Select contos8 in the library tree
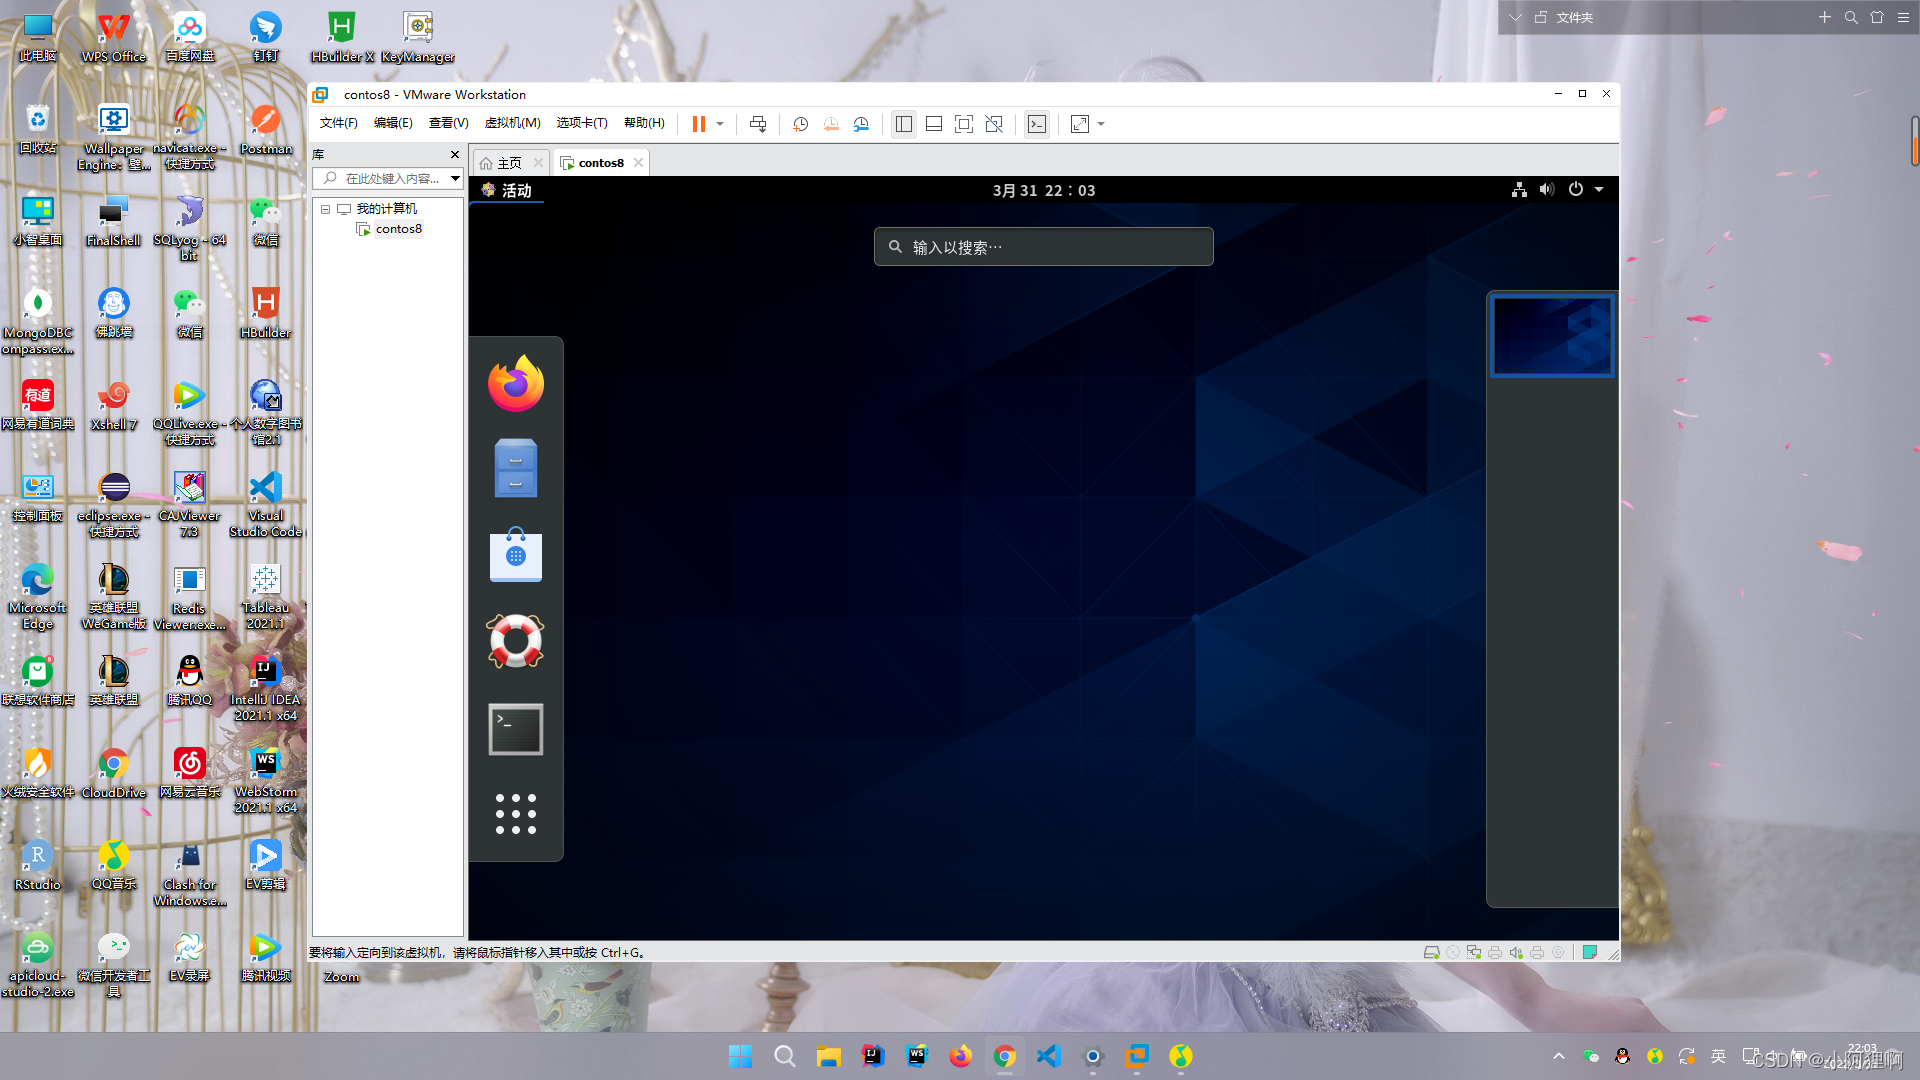This screenshot has height=1080, width=1920. point(398,229)
